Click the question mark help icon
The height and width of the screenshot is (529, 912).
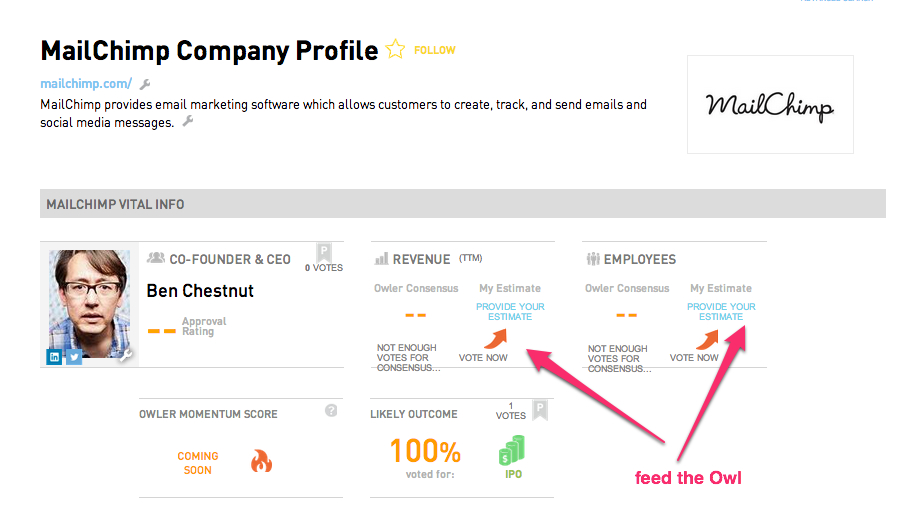point(331,410)
